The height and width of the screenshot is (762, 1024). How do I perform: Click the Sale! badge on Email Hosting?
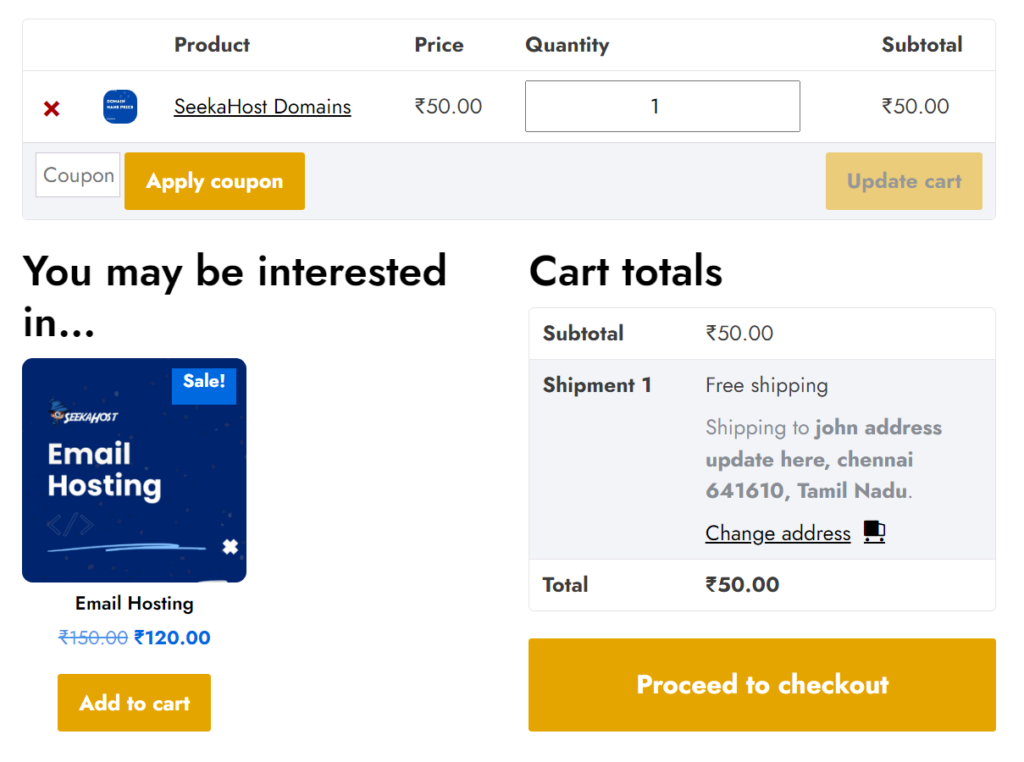tap(204, 381)
